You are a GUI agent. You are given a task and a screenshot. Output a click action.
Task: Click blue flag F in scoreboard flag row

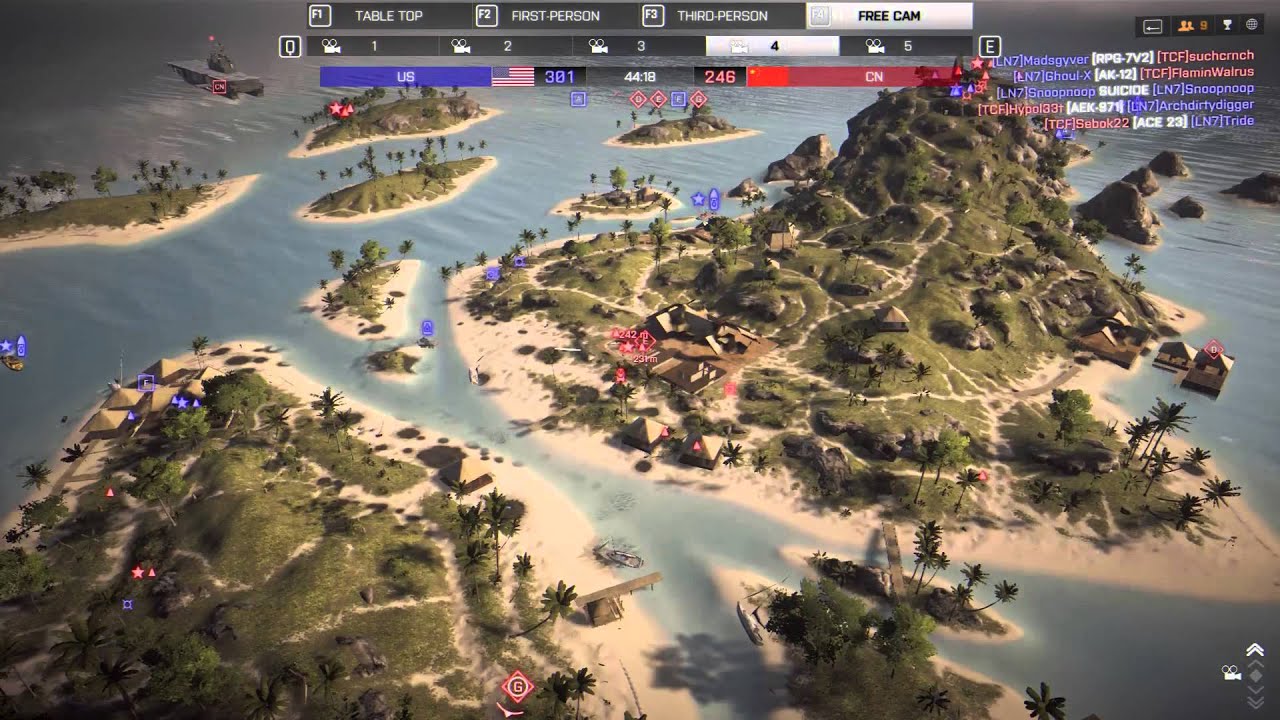[678, 98]
